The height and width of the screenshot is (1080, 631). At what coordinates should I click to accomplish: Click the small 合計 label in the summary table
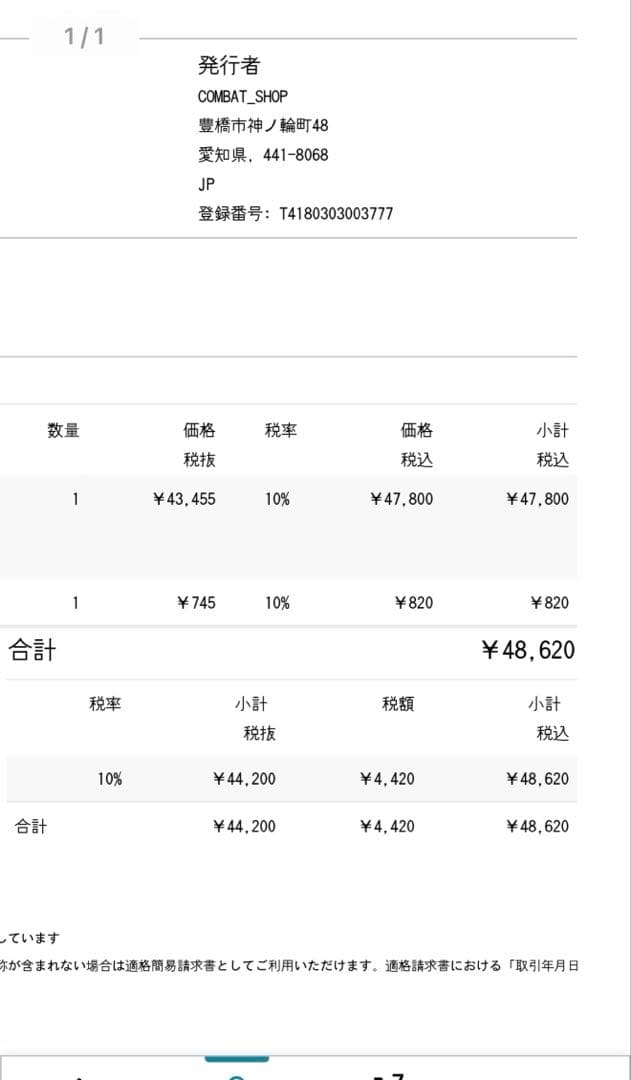30,826
